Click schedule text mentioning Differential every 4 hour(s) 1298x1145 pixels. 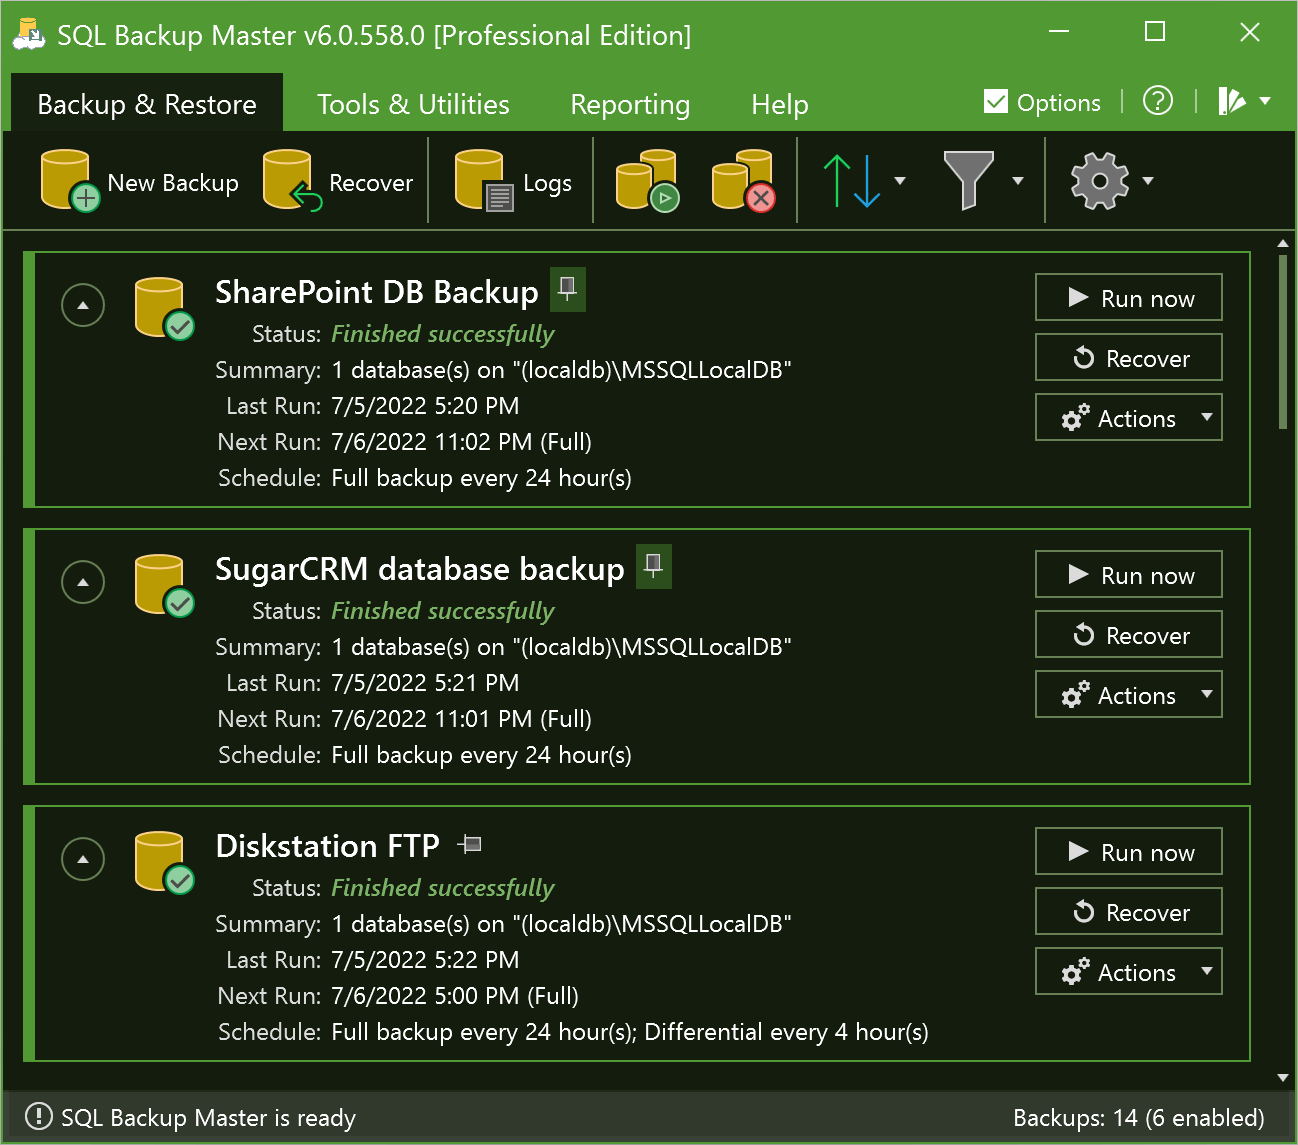click(x=630, y=1031)
